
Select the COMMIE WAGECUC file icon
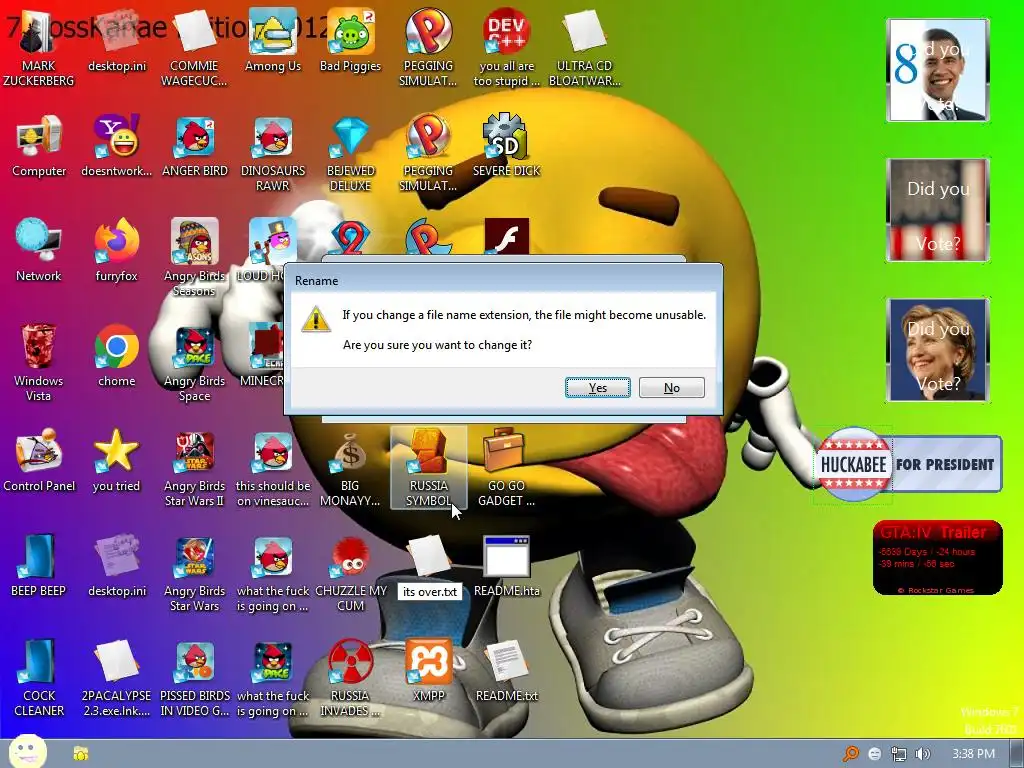click(194, 47)
